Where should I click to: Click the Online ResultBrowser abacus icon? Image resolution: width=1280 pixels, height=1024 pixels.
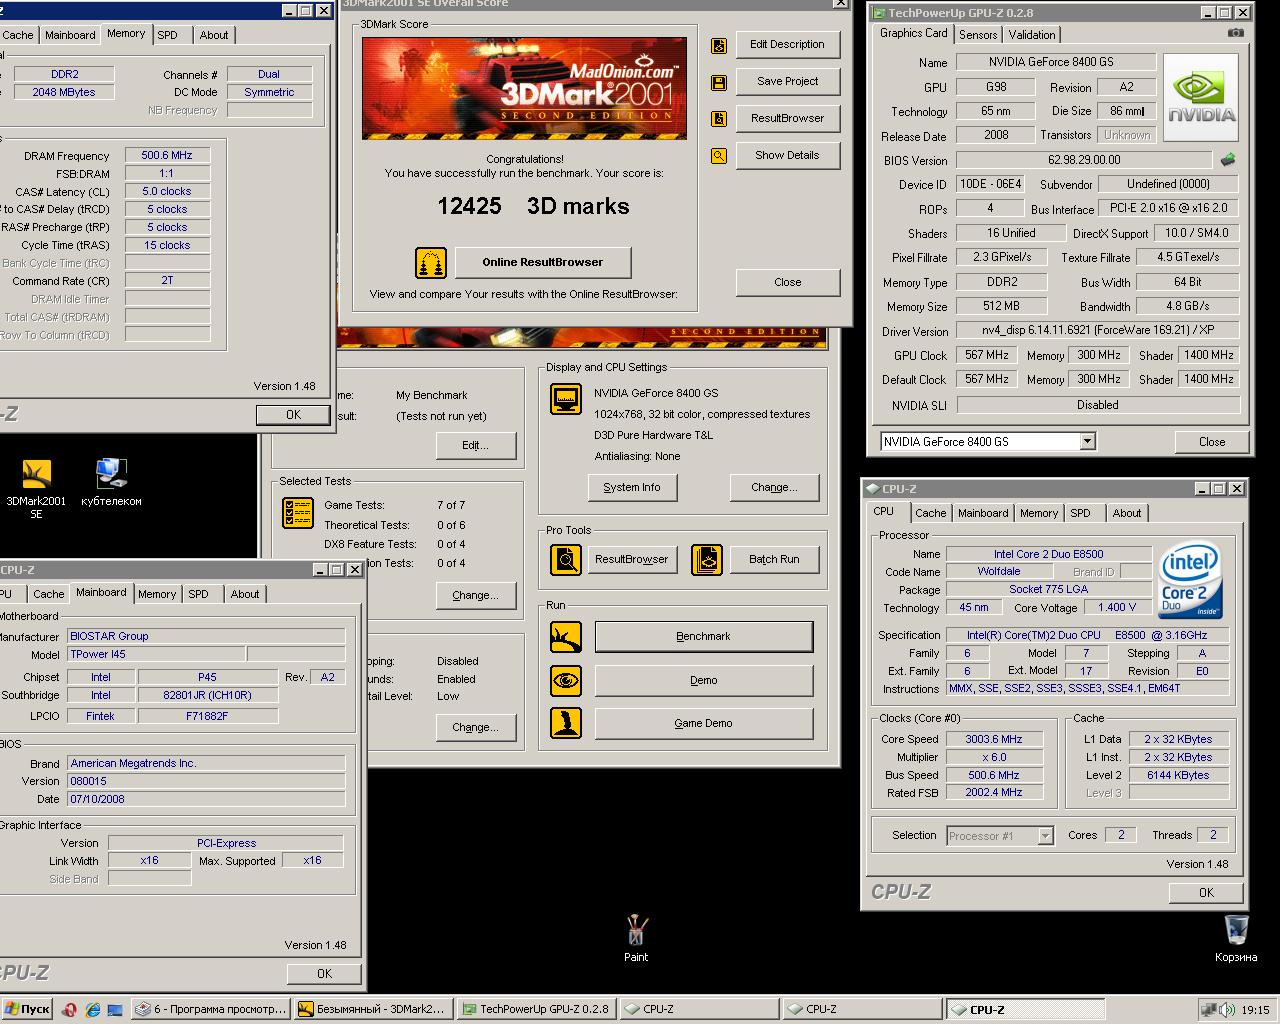tap(431, 263)
